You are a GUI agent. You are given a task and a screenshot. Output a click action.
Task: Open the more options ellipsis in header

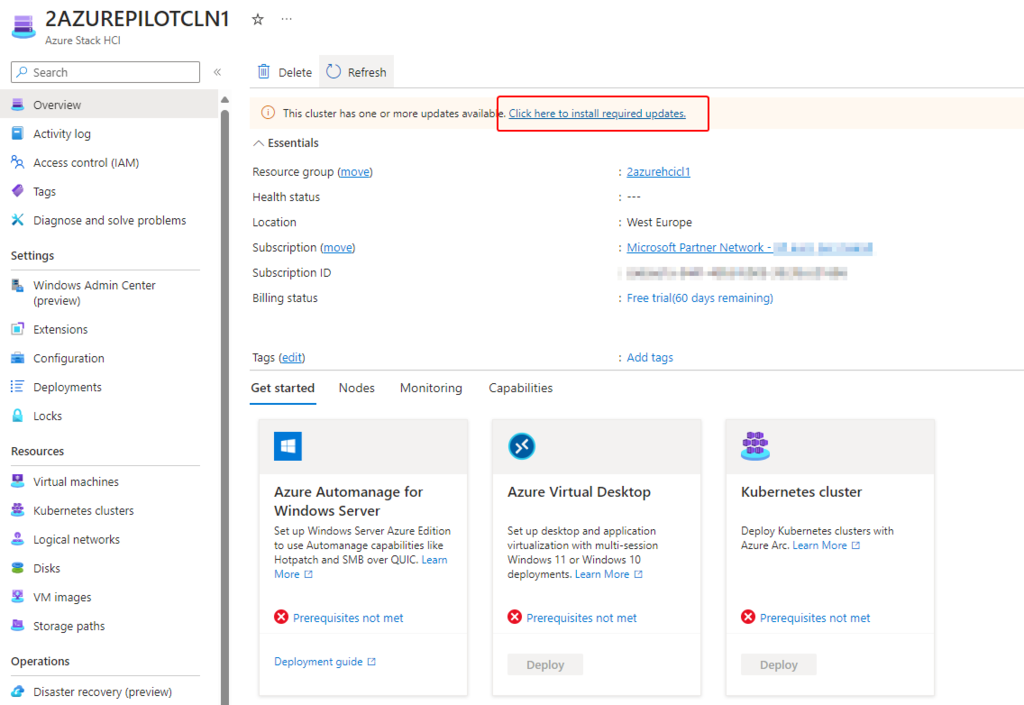287,19
